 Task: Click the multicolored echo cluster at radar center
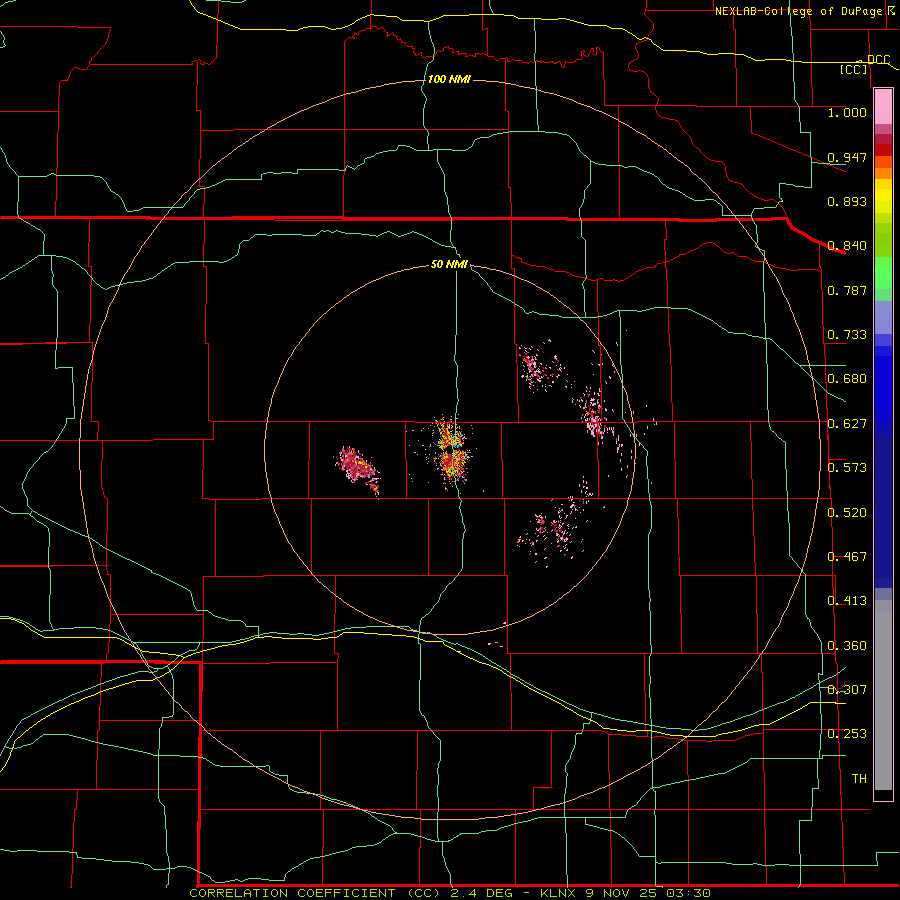[451, 451]
